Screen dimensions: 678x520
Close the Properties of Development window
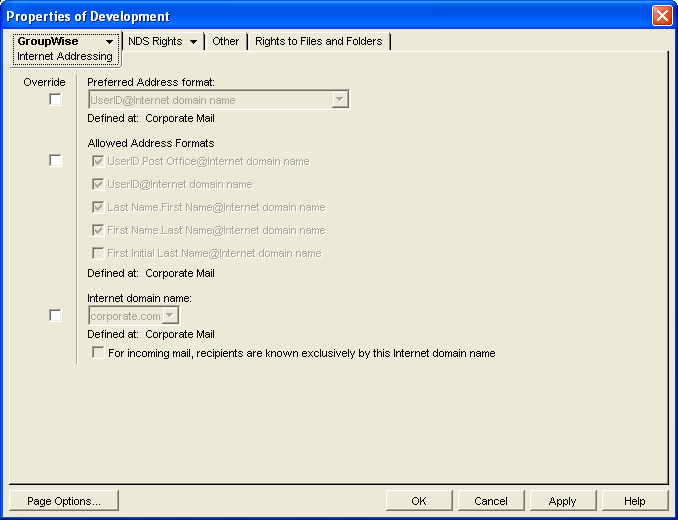[662, 16]
